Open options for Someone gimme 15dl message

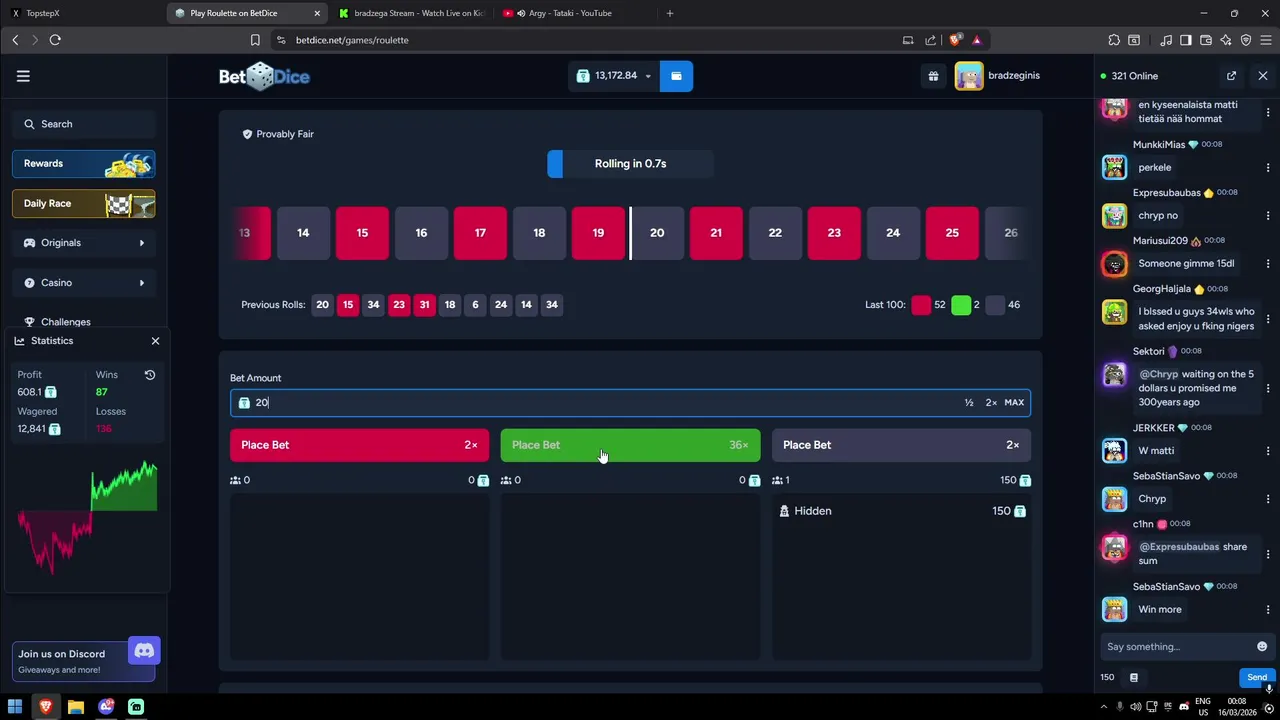coord(1268,264)
